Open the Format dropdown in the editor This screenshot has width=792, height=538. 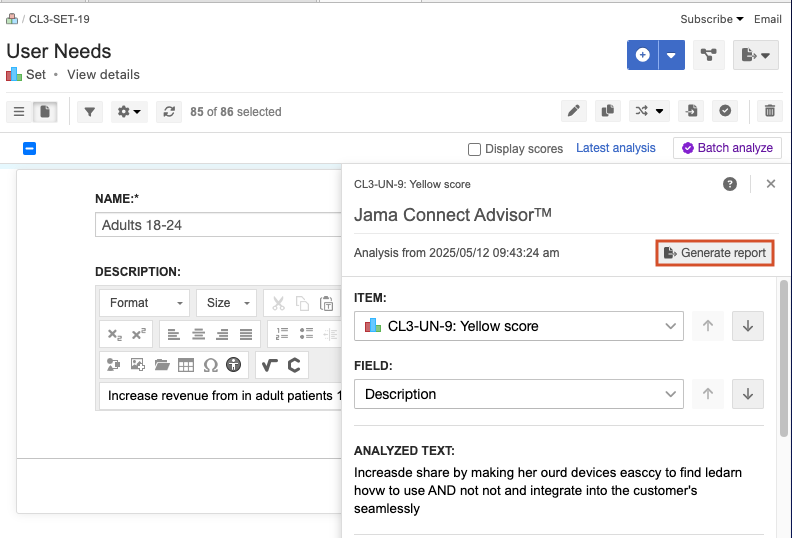(x=147, y=303)
